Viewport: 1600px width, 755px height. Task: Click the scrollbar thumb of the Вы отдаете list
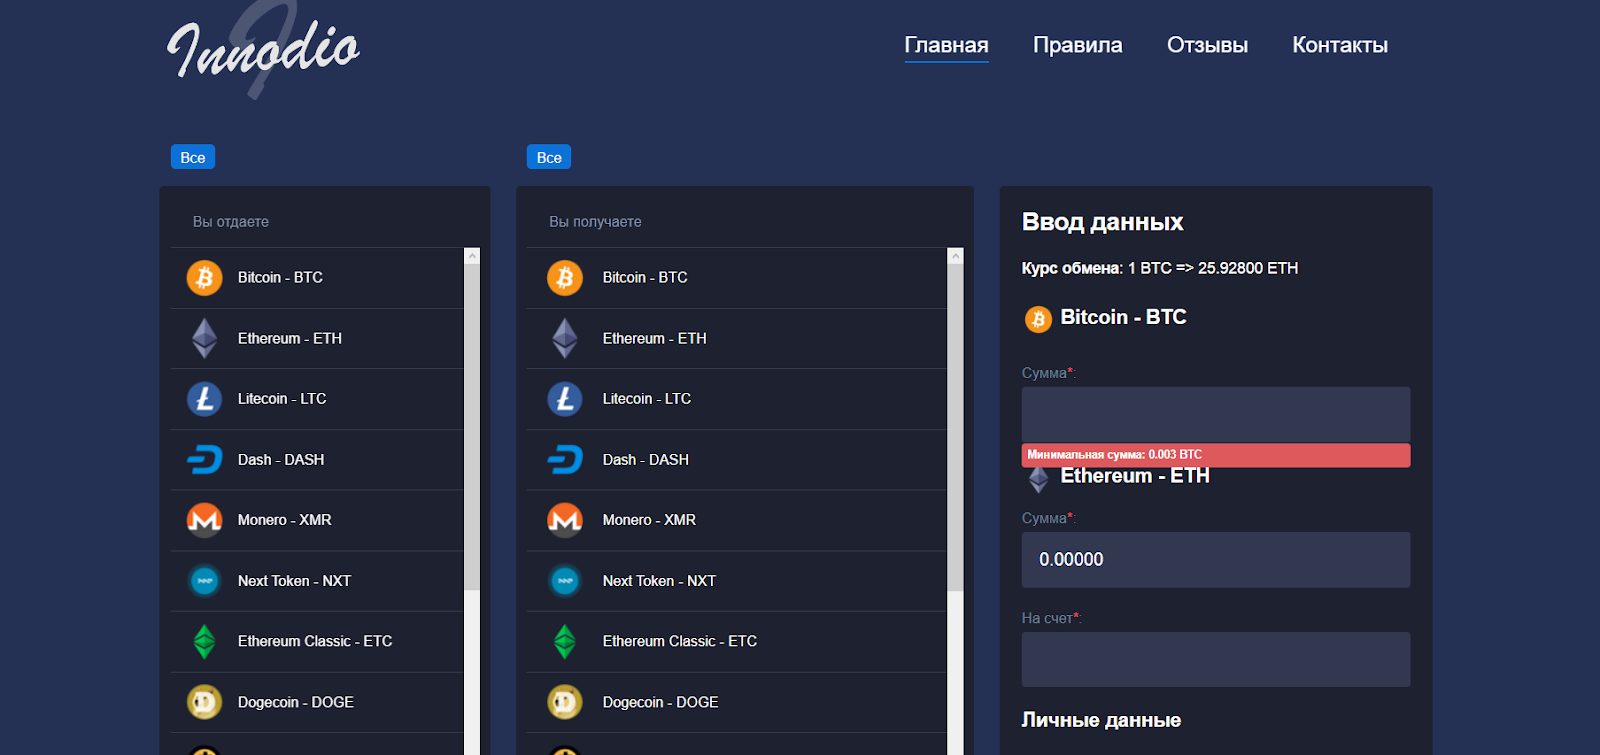472,427
